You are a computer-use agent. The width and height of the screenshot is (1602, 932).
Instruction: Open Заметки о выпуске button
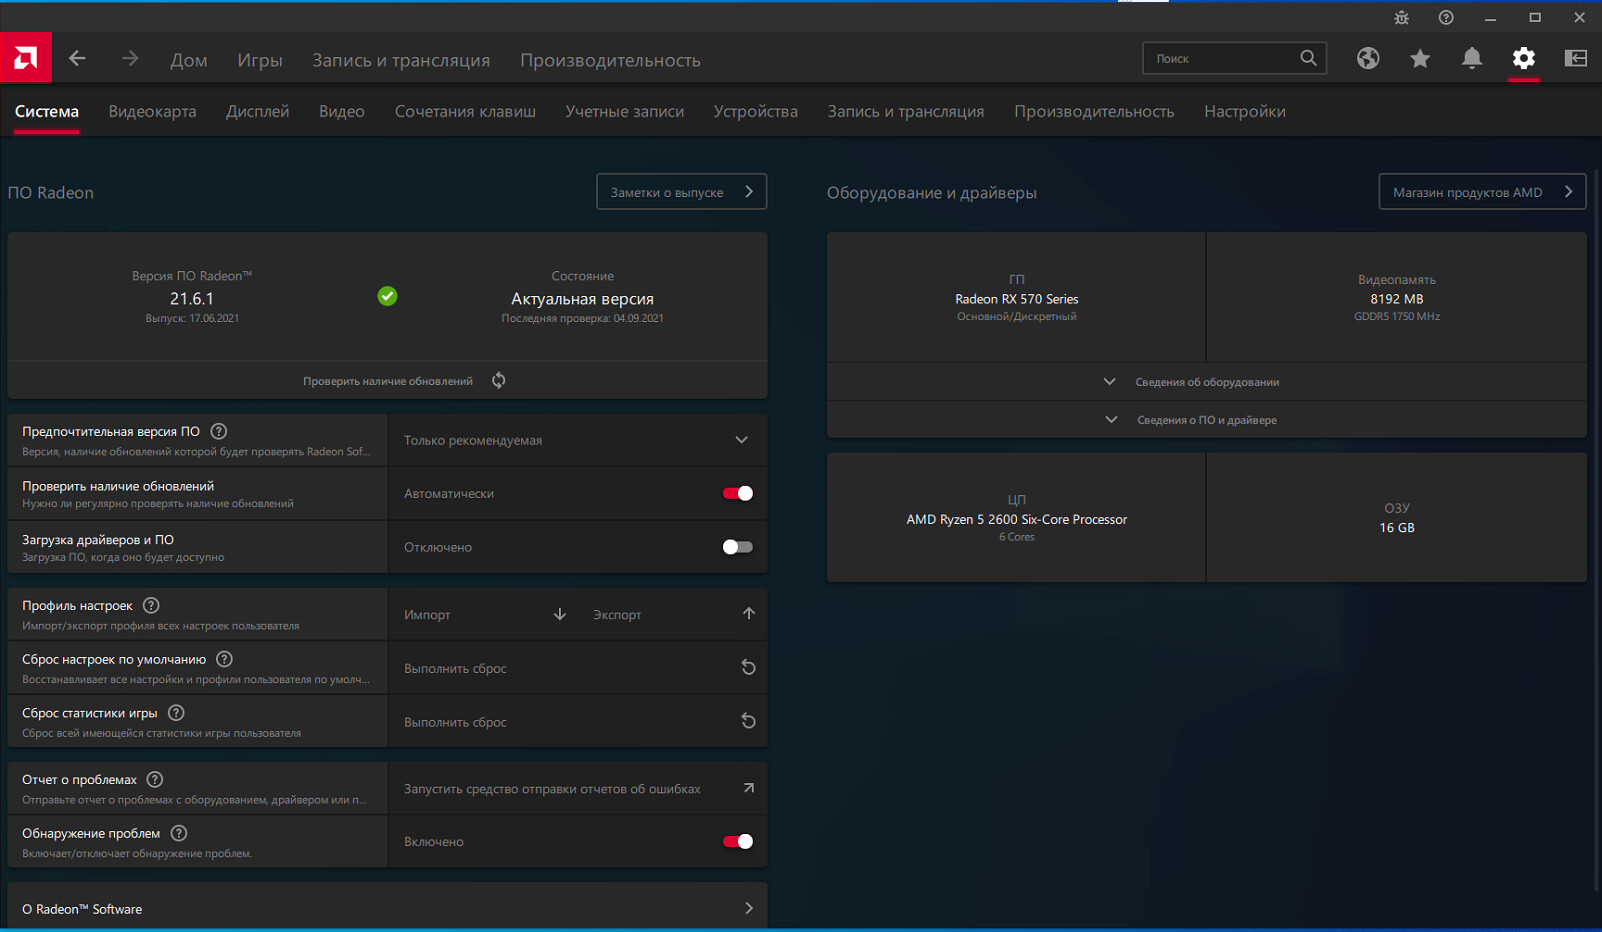pos(682,192)
